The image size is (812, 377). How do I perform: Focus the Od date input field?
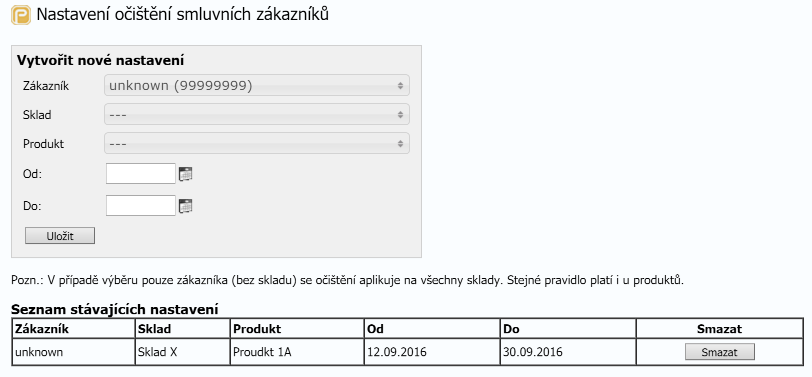[141, 173]
